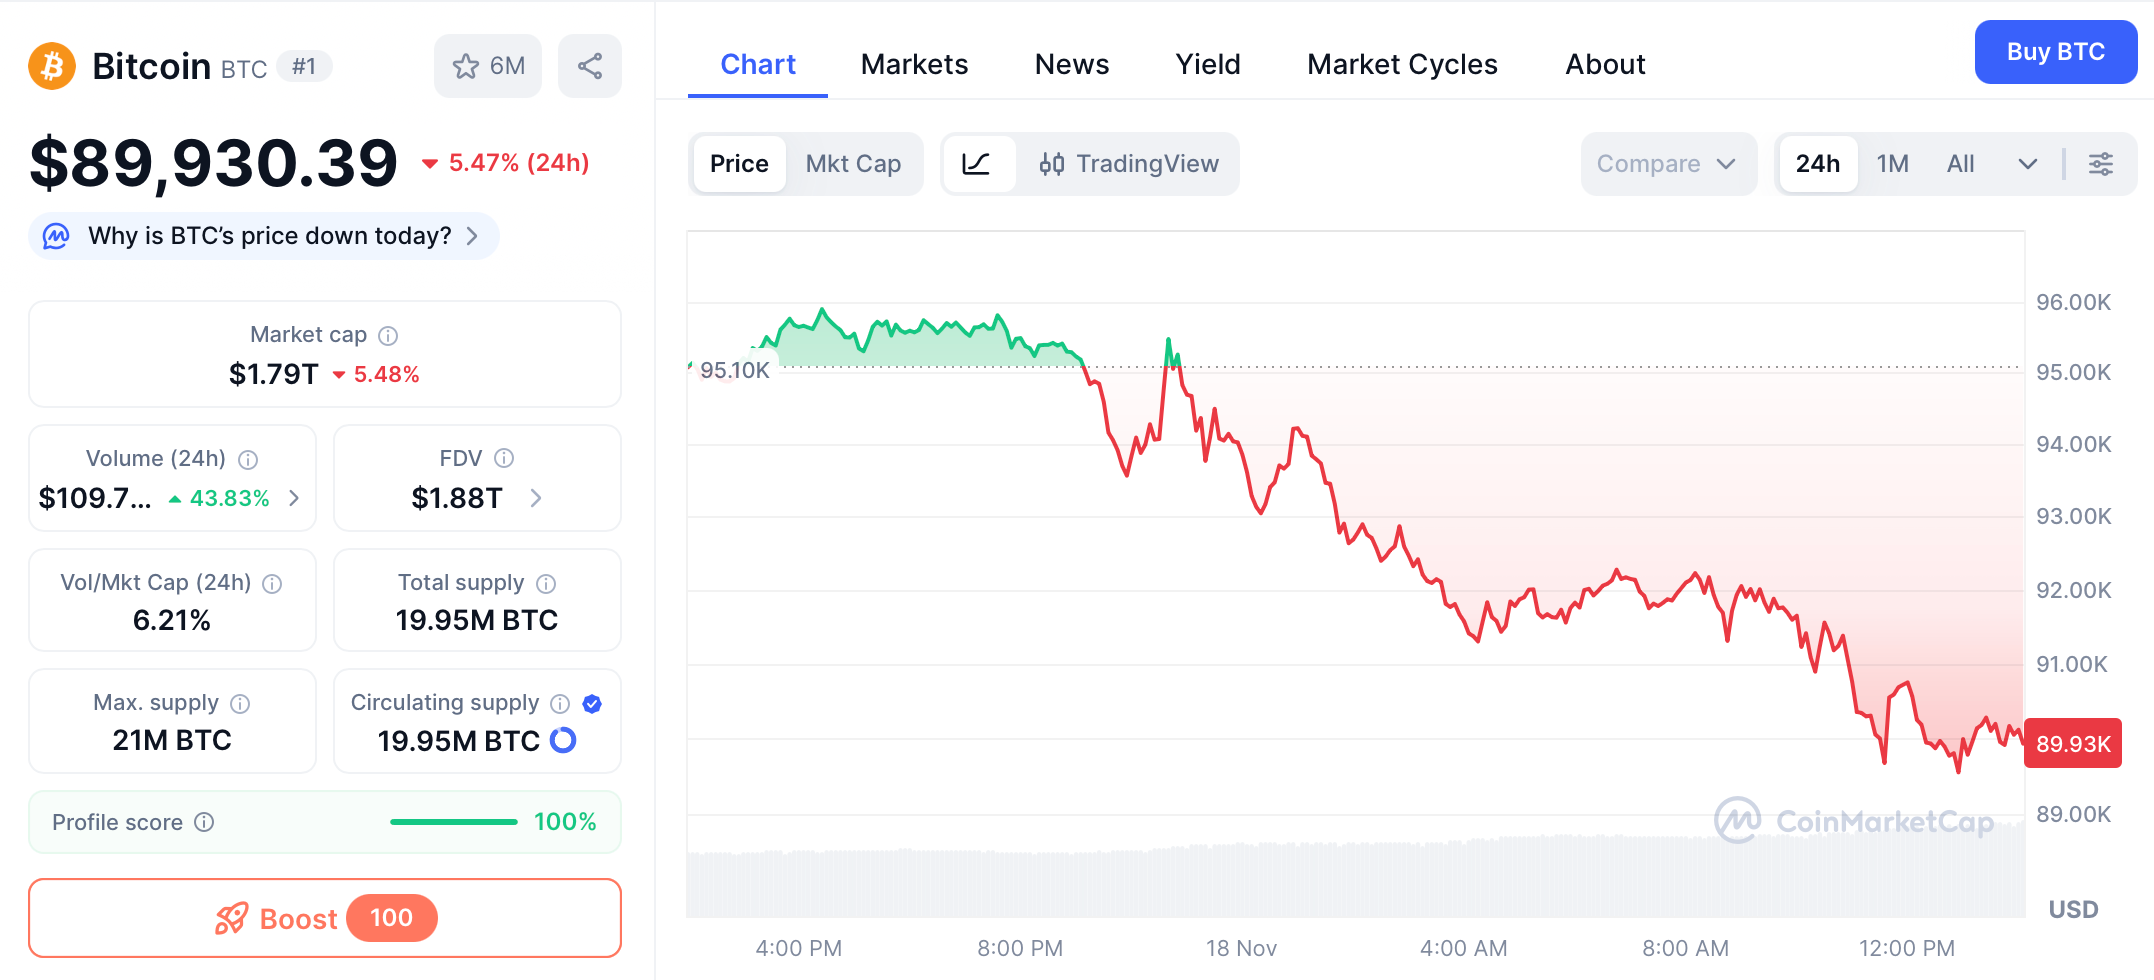Open 'Why is BTC's price down today?' link
The image size is (2154, 980).
pyautogui.click(x=267, y=236)
